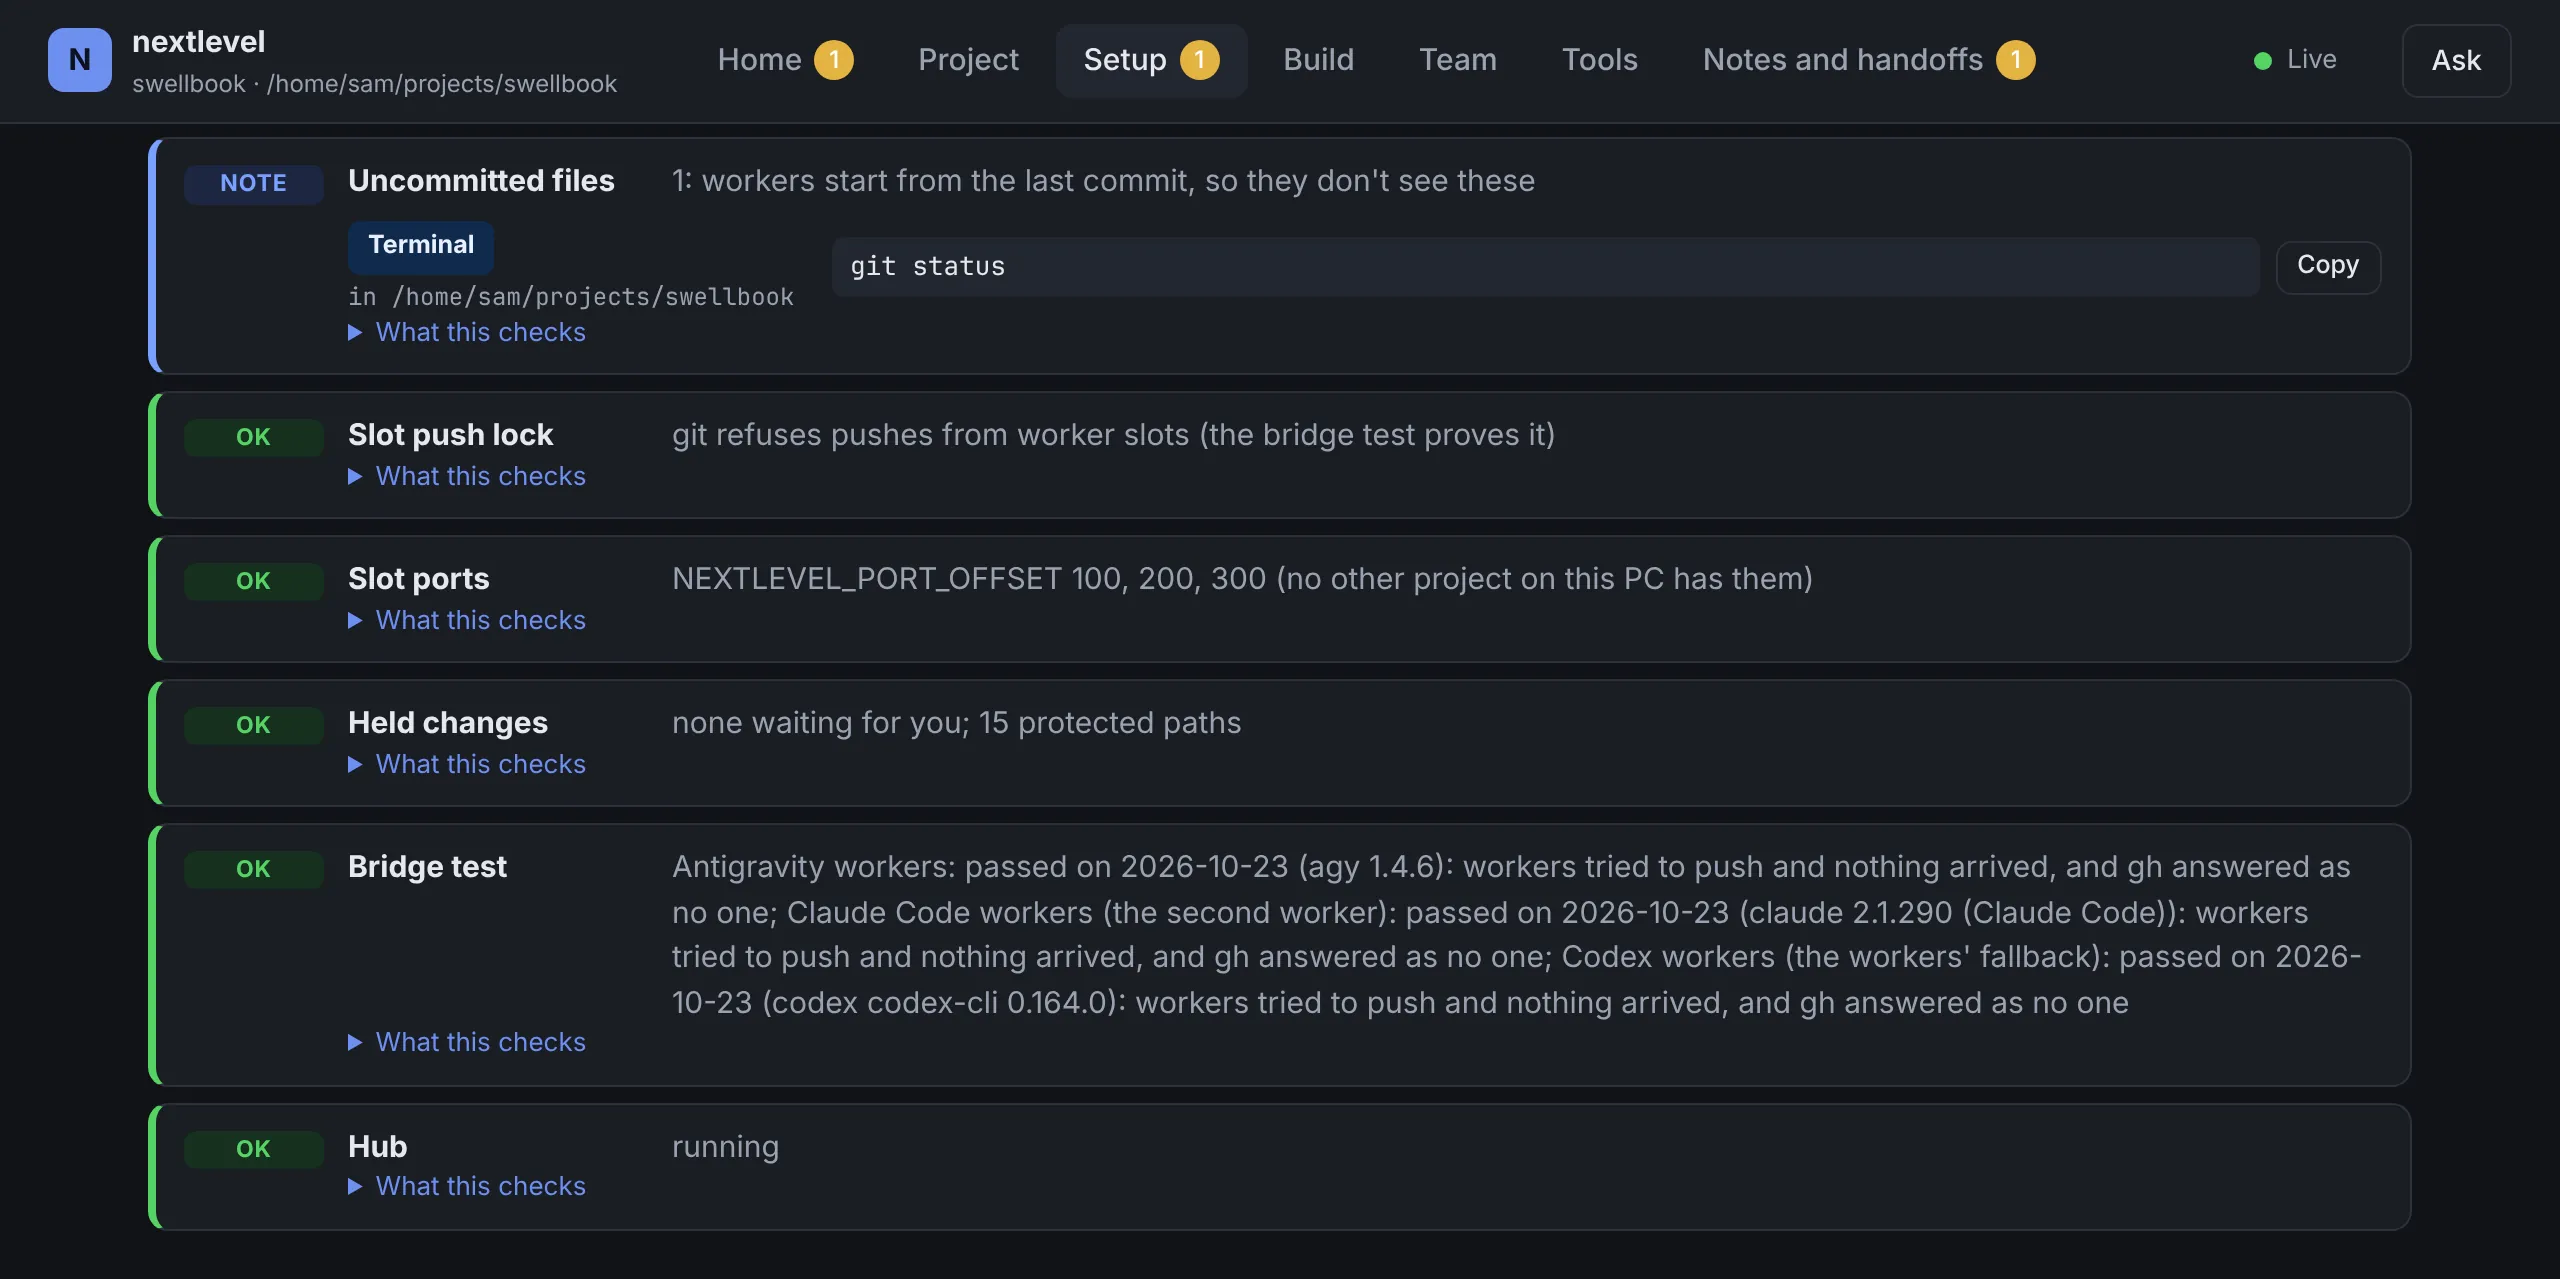2560x1279 pixels.
Task: Expand What this checks under Uncommitted files
Action: (467, 332)
